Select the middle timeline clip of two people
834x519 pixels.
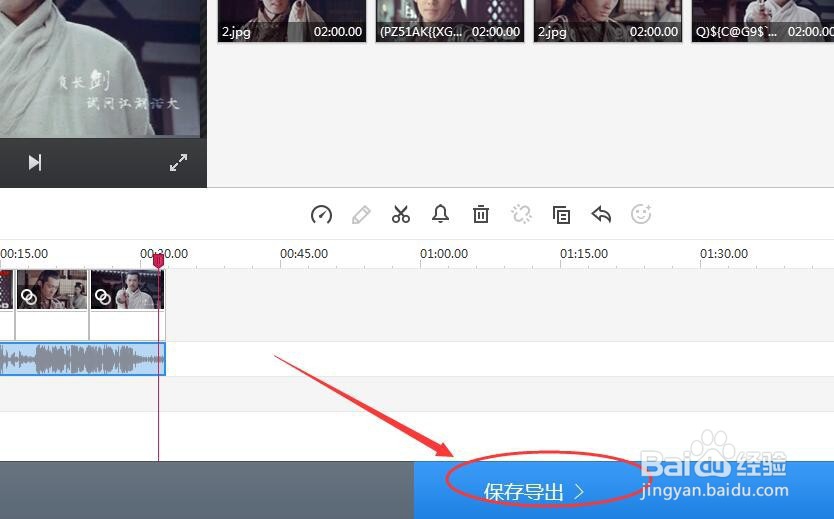tap(52, 289)
